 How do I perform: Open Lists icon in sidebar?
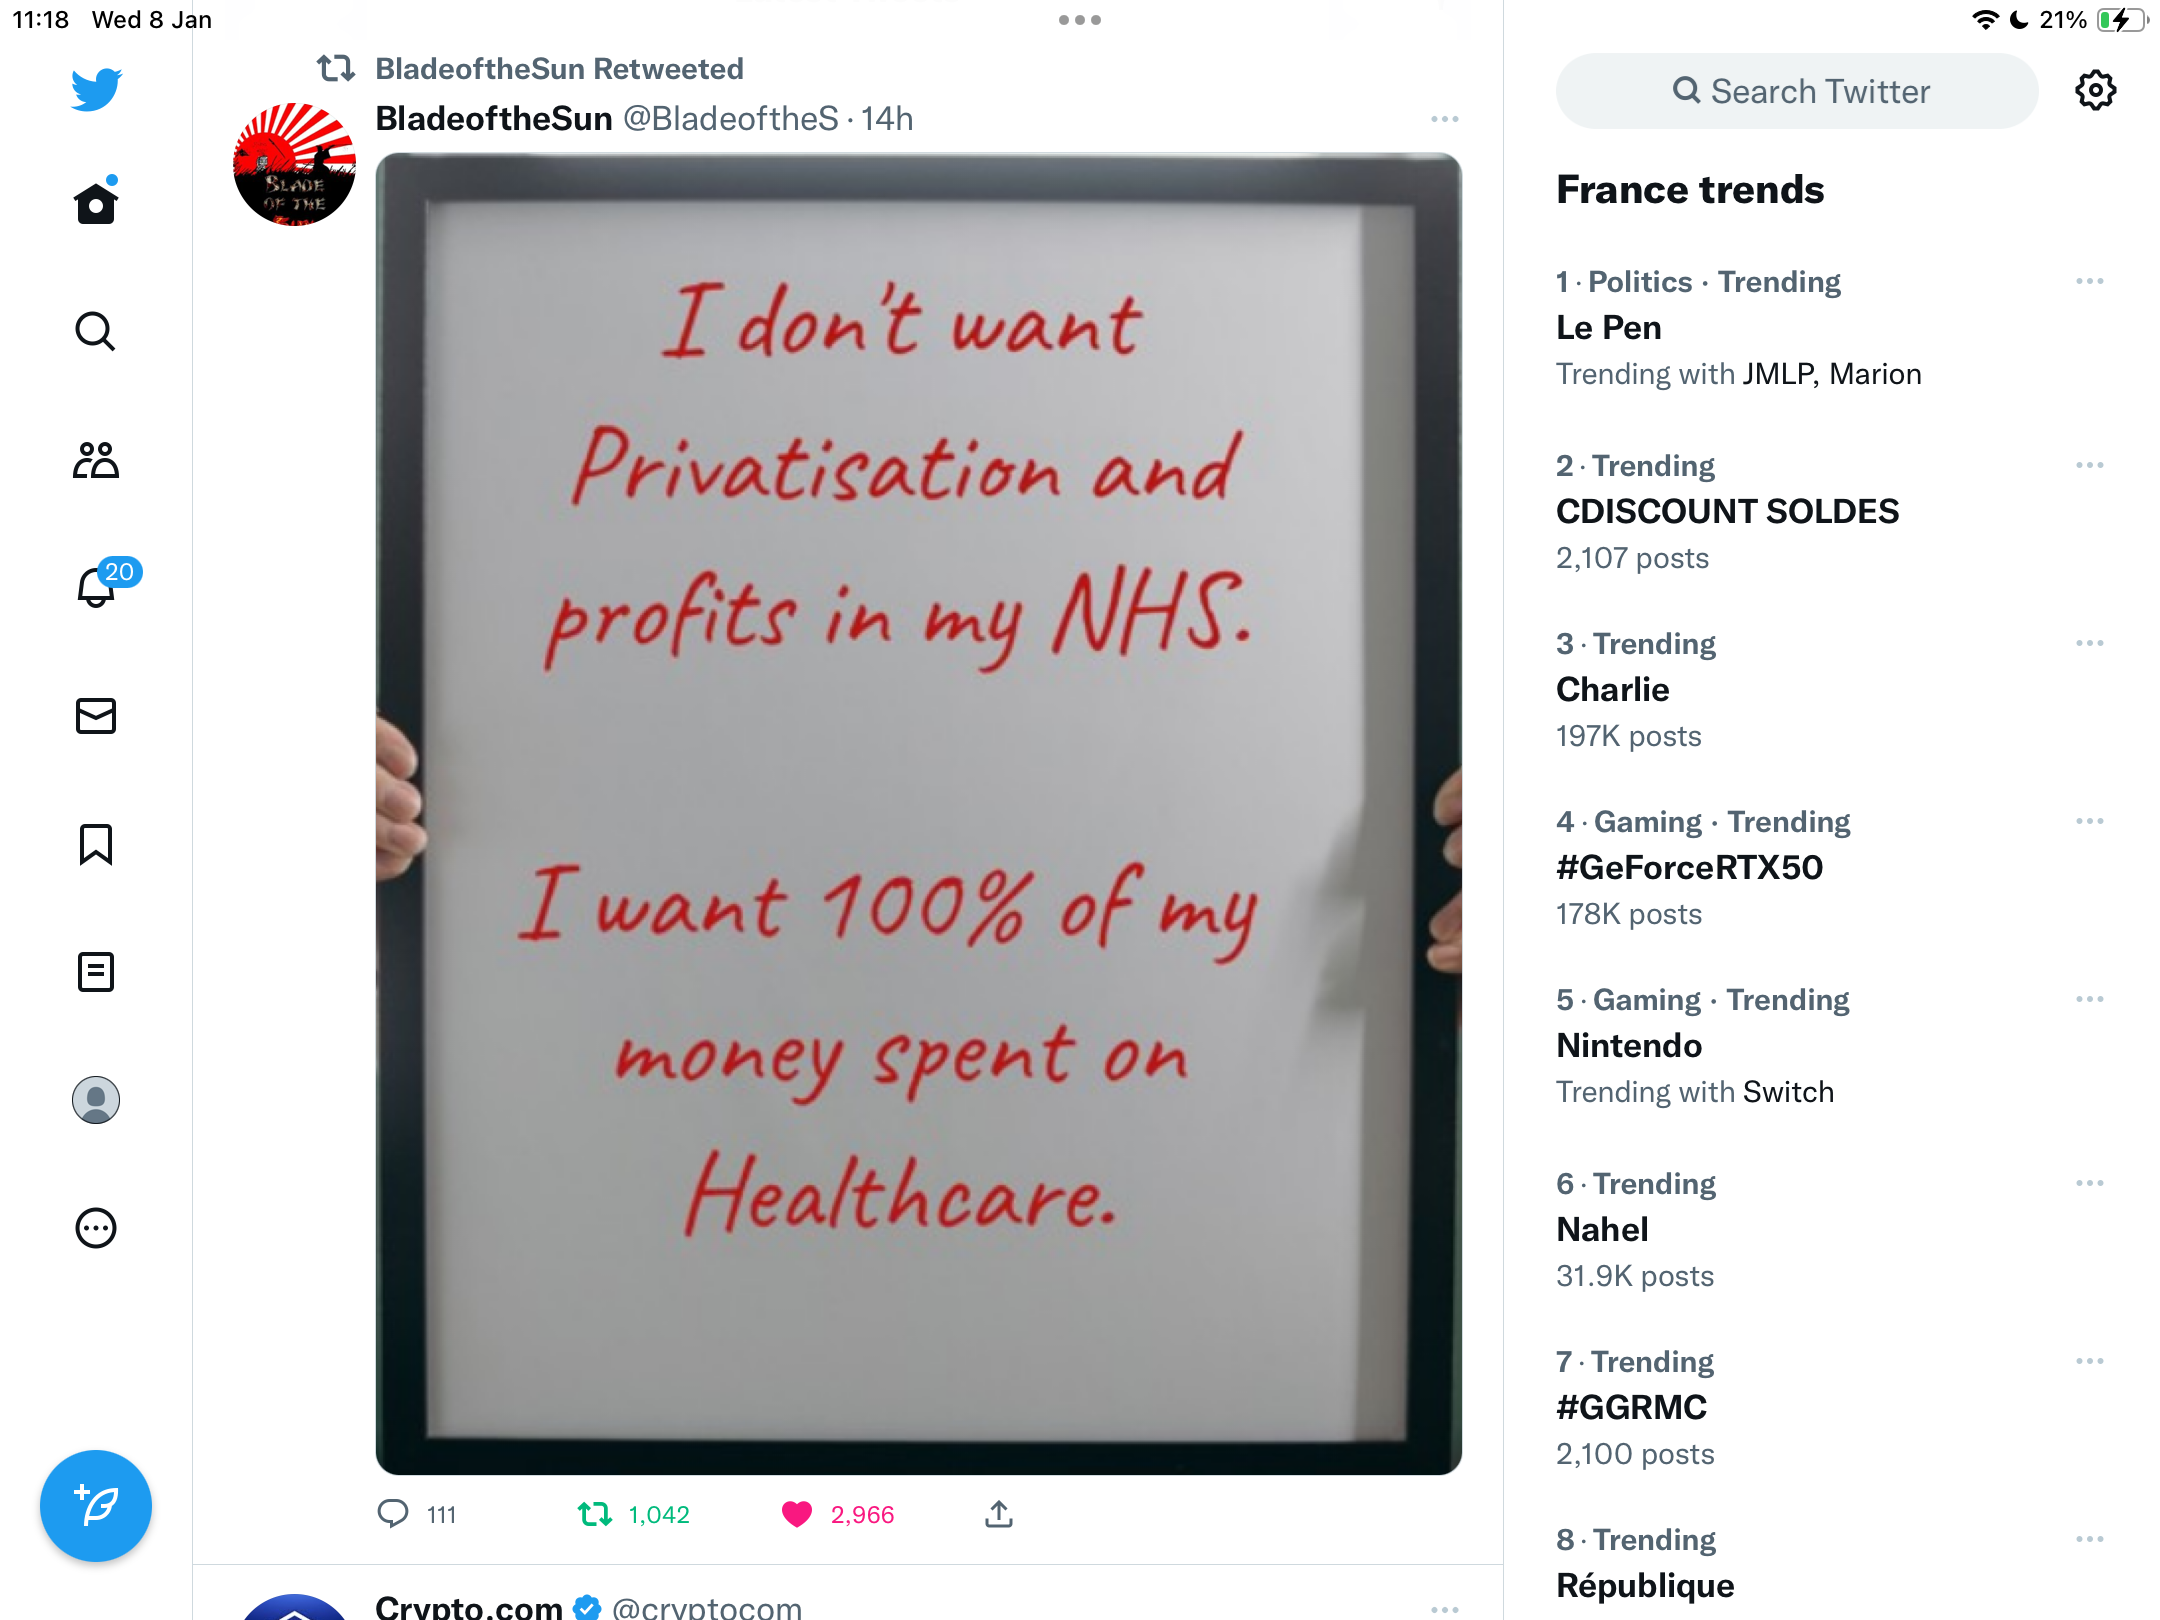pos(96,972)
